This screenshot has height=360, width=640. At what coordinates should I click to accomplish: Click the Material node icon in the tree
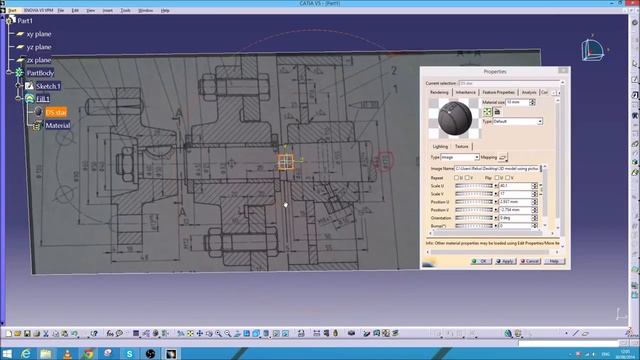tap(37, 125)
